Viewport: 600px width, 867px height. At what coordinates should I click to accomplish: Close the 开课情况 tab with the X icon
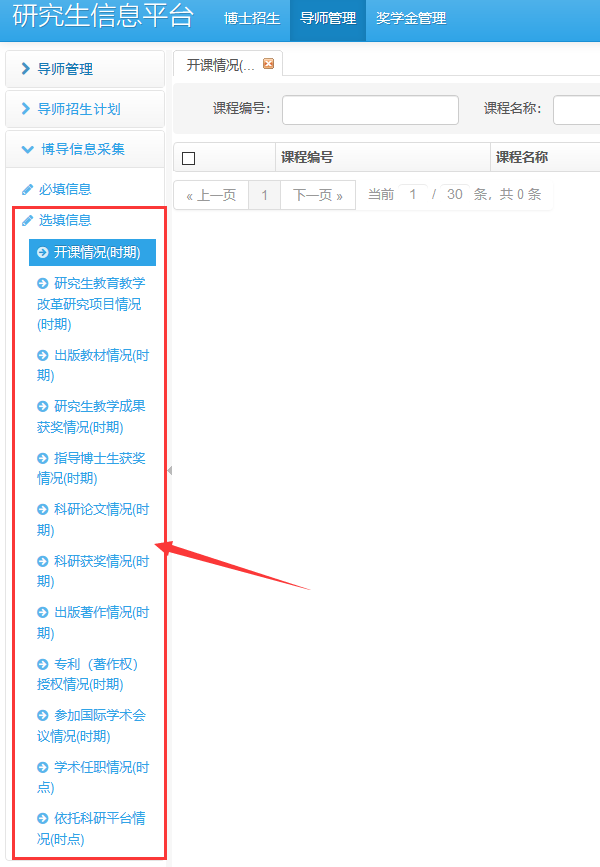pos(268,64)
